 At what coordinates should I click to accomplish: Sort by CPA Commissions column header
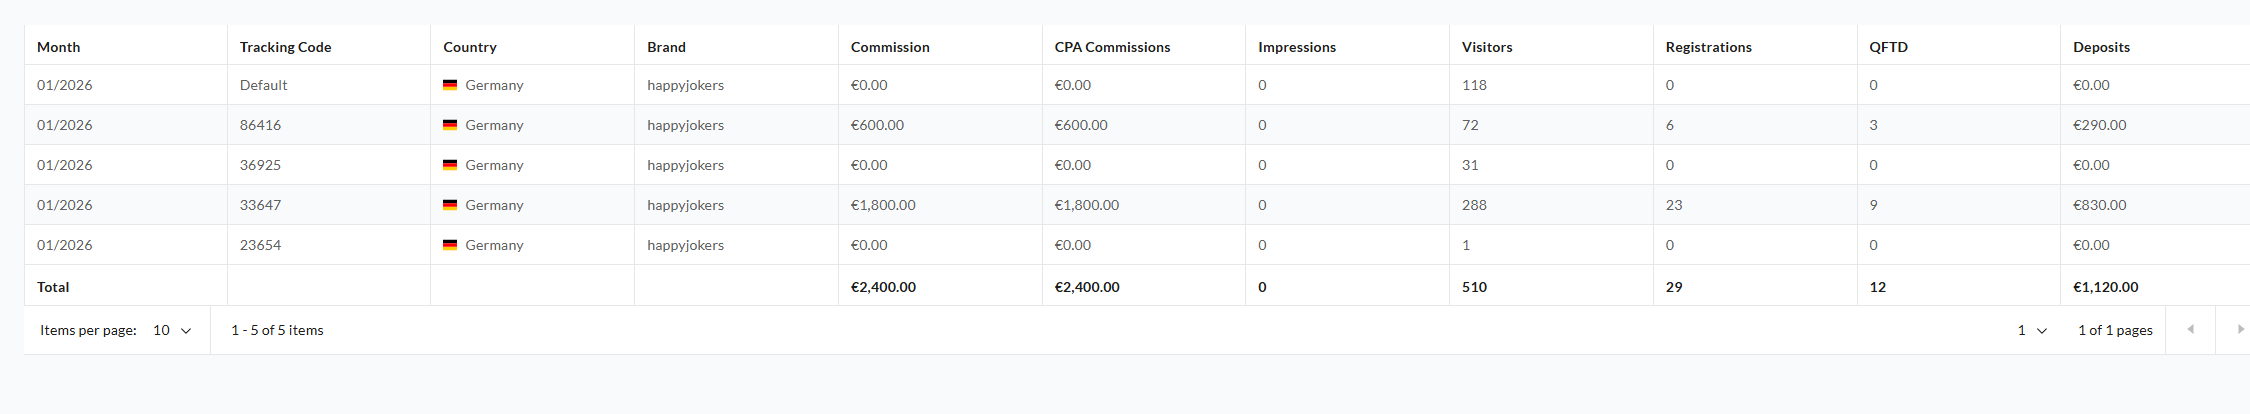coord(1112,47)
